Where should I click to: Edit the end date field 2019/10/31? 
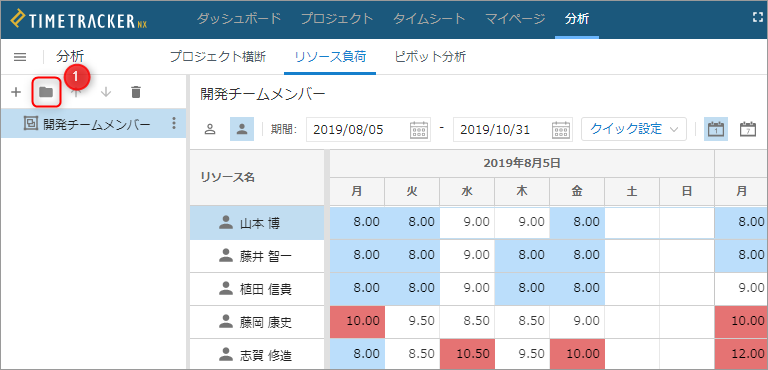click(x=513, y=130)
